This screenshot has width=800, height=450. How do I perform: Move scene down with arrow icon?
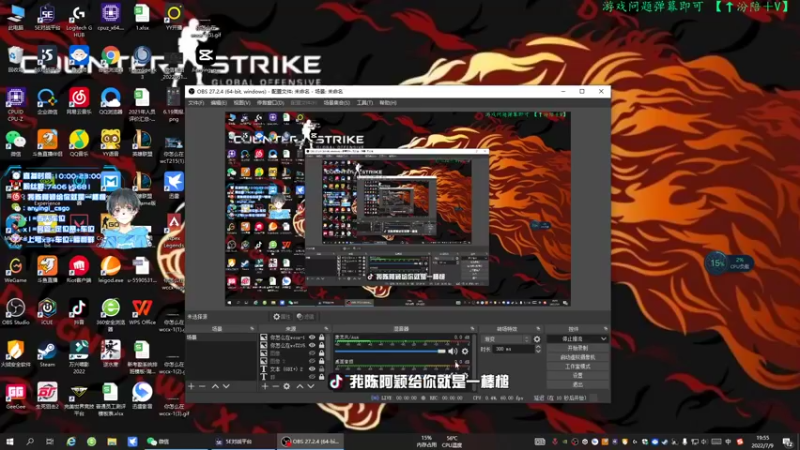pos(226,386)
